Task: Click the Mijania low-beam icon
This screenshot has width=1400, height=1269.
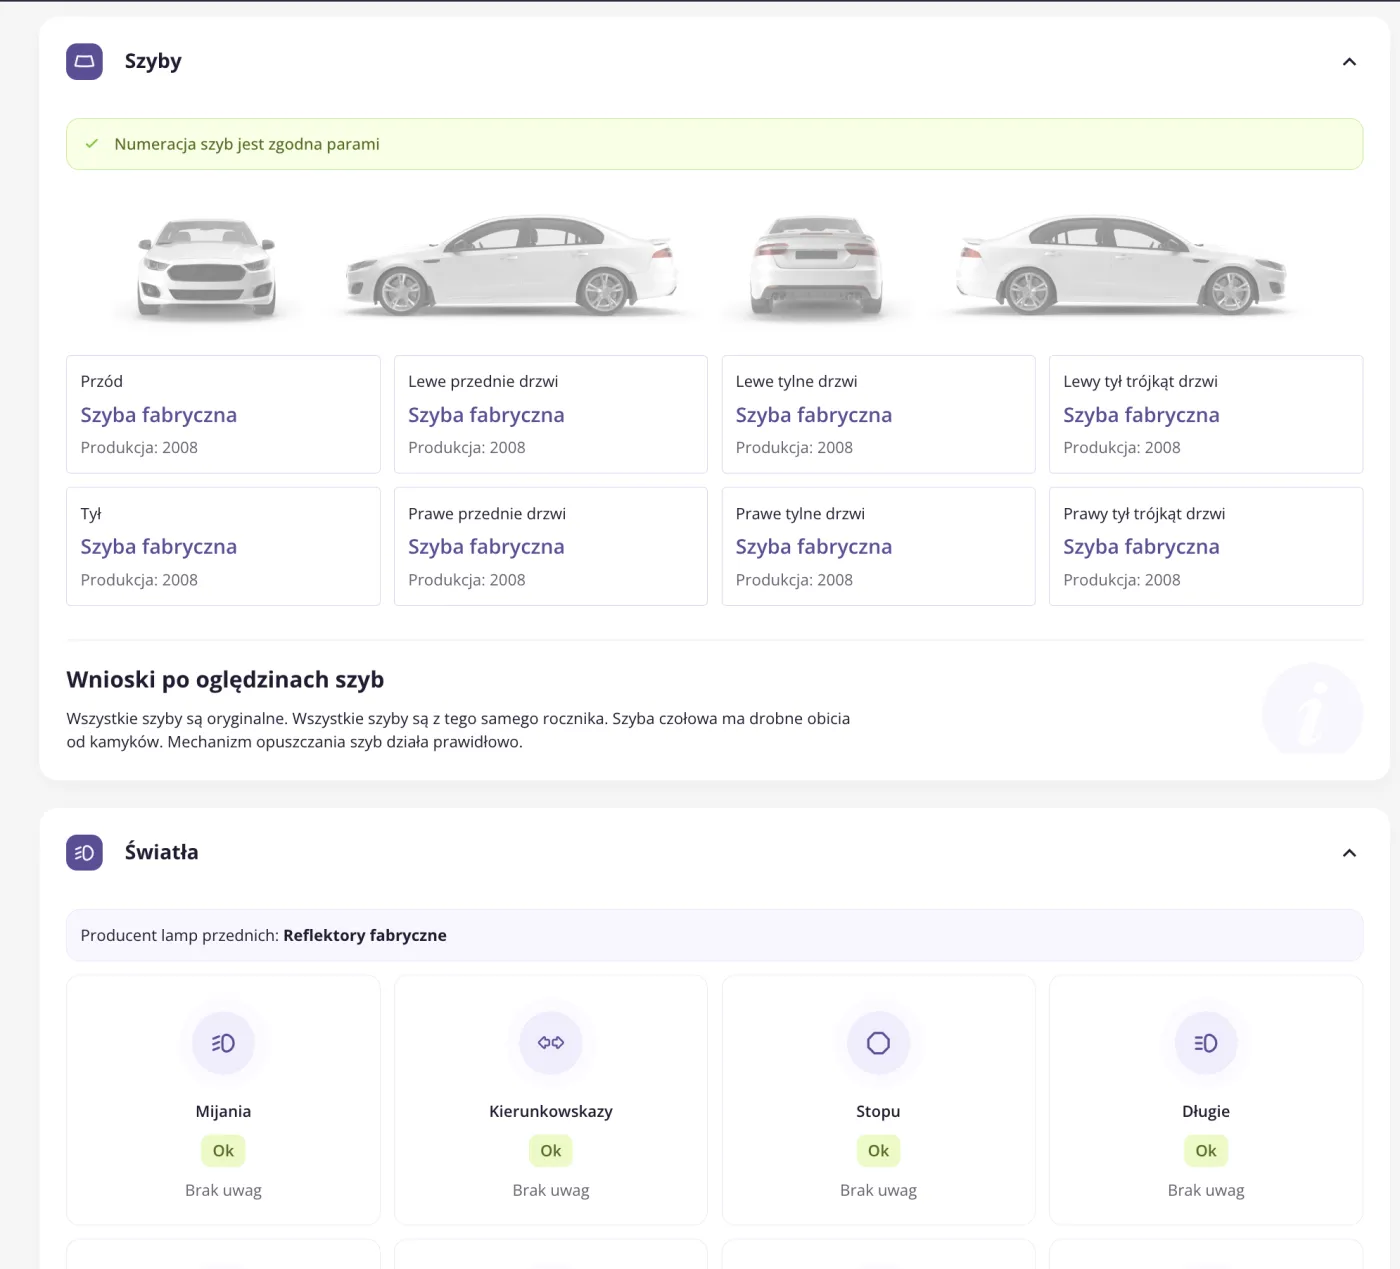Action: coord(223,1043)
